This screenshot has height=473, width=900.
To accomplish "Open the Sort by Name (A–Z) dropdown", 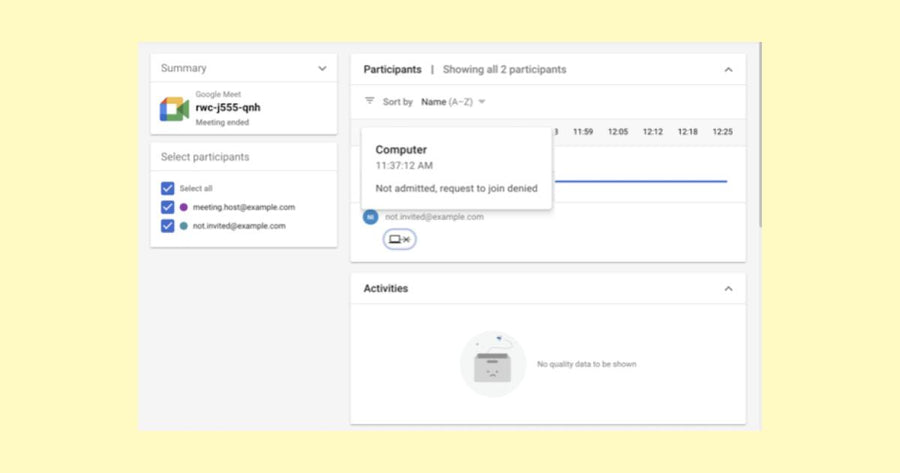I will point(453,102).
